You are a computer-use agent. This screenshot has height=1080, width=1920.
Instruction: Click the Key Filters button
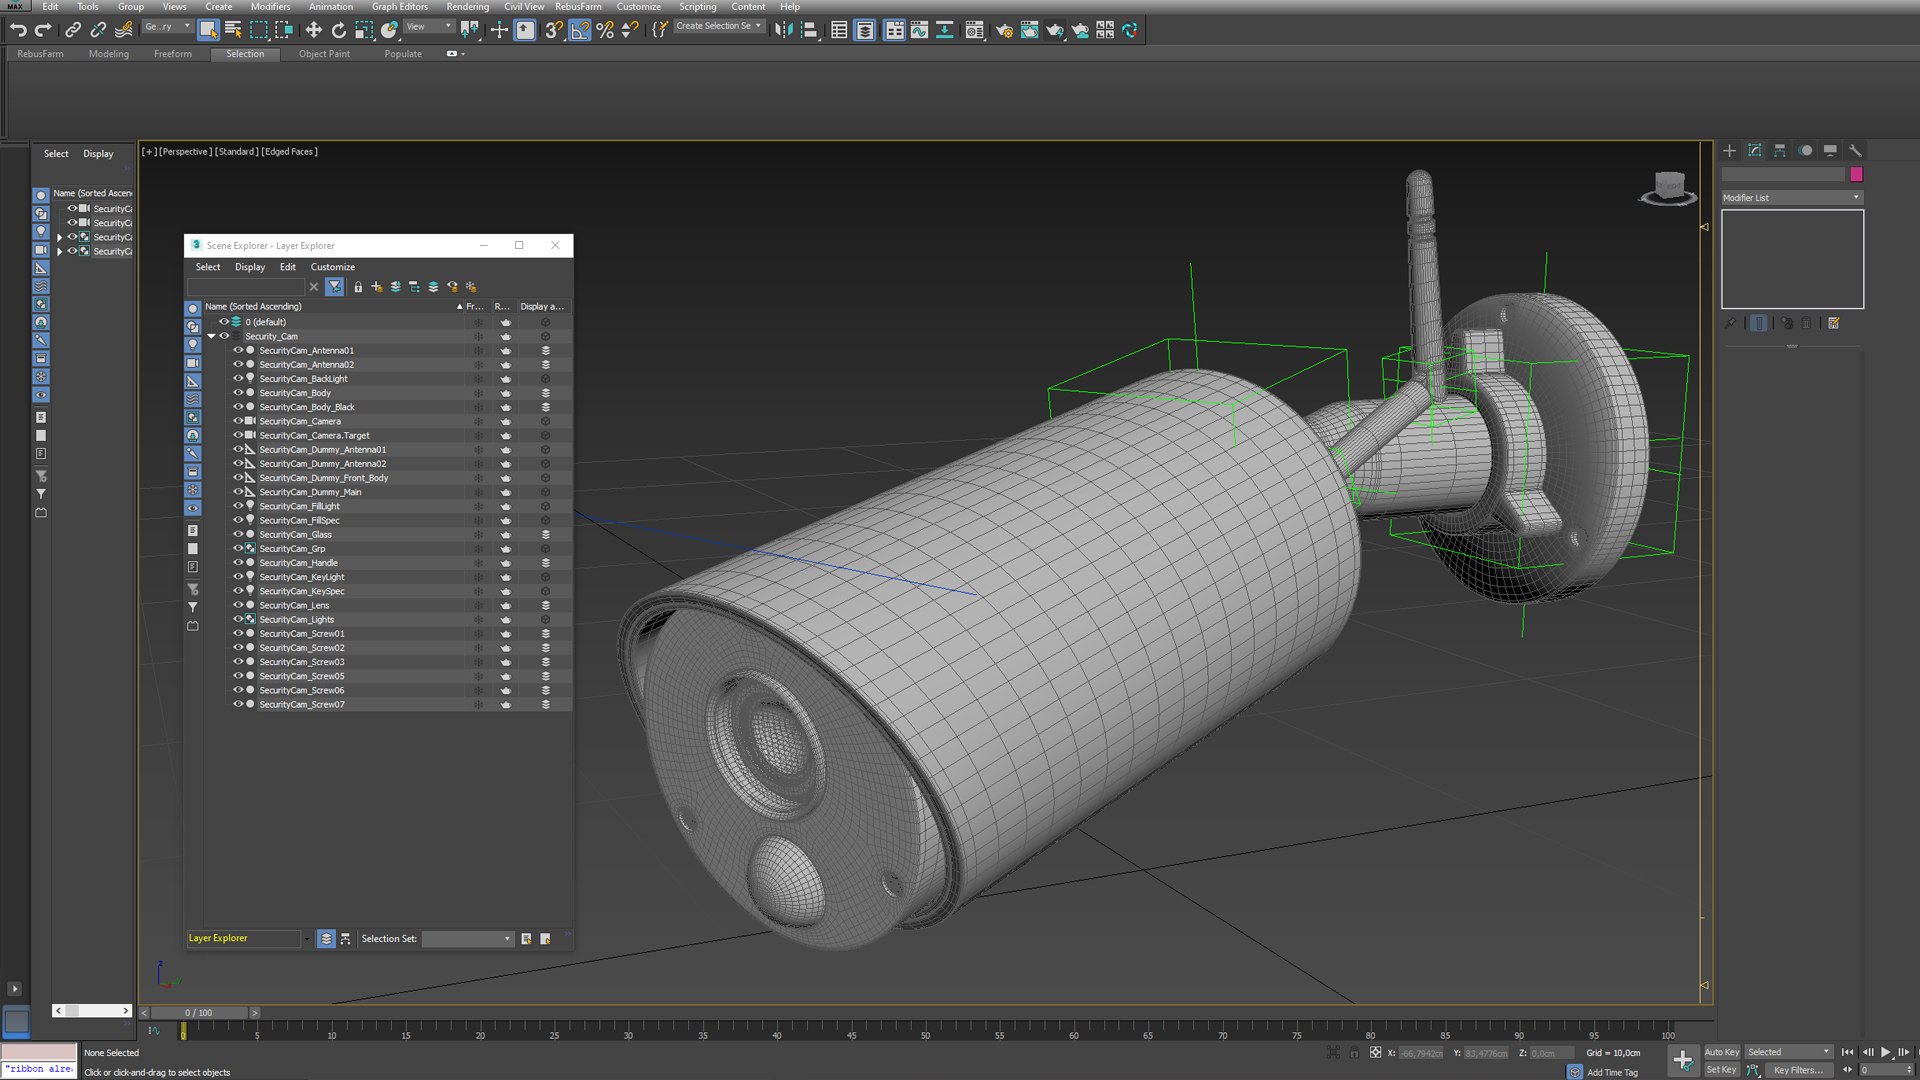(1797, 1070)
